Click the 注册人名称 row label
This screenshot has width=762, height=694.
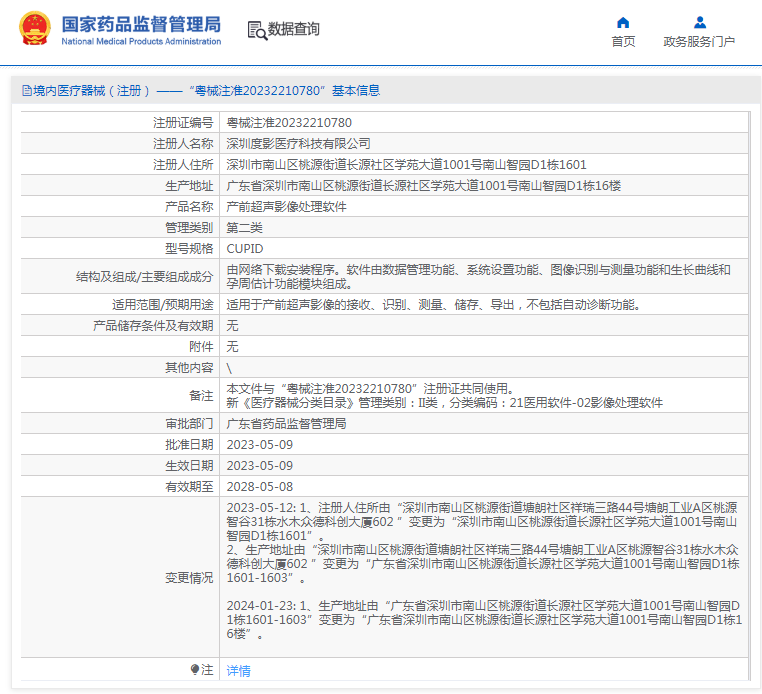[x=183, y=144]
